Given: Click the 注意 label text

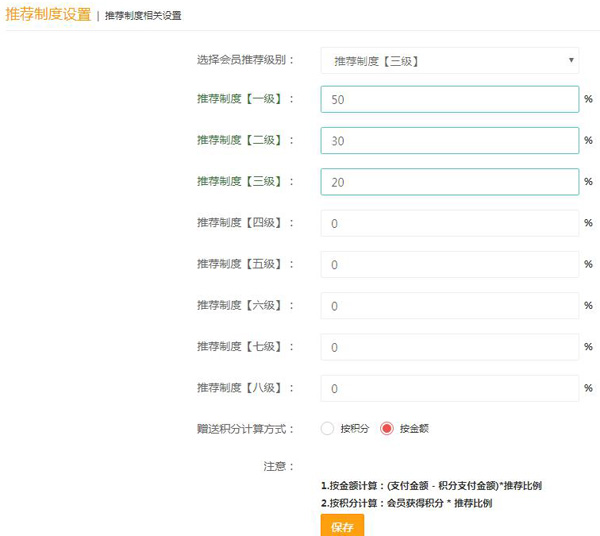Looking at the screenshot, I should 279,466.
